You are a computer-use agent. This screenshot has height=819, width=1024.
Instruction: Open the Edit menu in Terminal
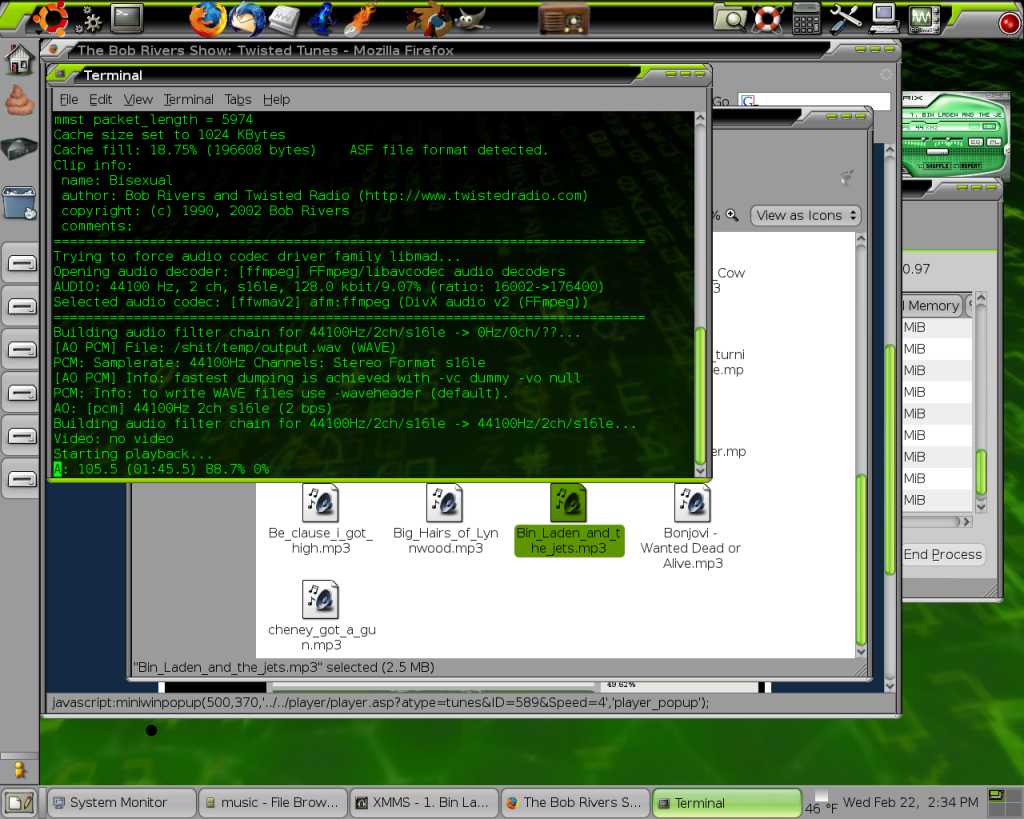pos(100,99)
